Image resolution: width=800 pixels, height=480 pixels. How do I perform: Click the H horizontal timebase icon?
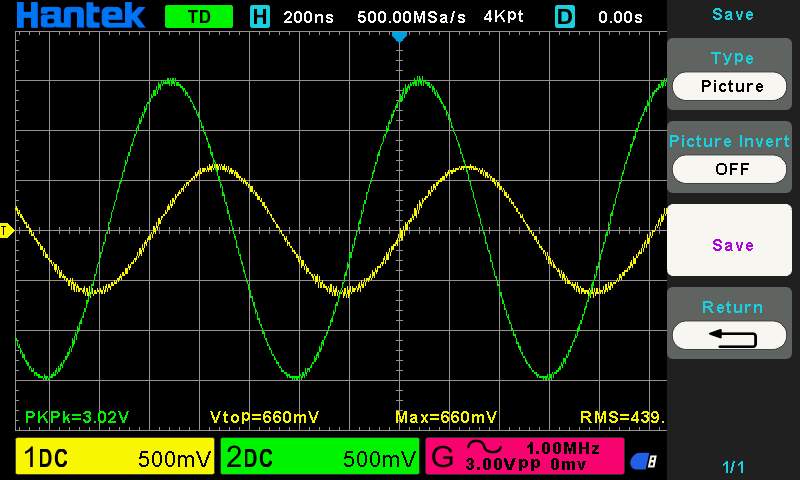coord(260,17)
